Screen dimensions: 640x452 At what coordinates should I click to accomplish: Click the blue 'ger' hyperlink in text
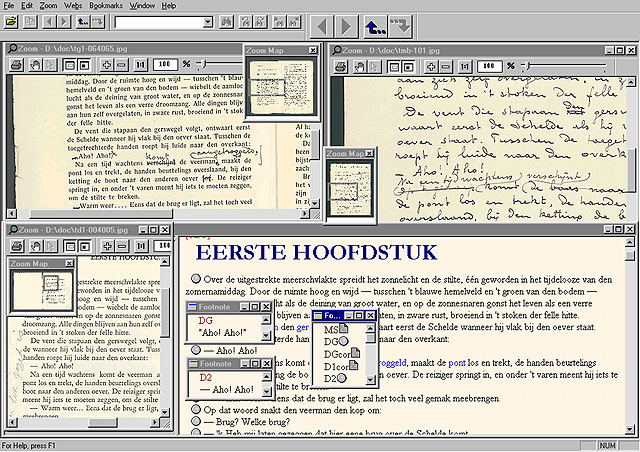click(x=302, y=327)
